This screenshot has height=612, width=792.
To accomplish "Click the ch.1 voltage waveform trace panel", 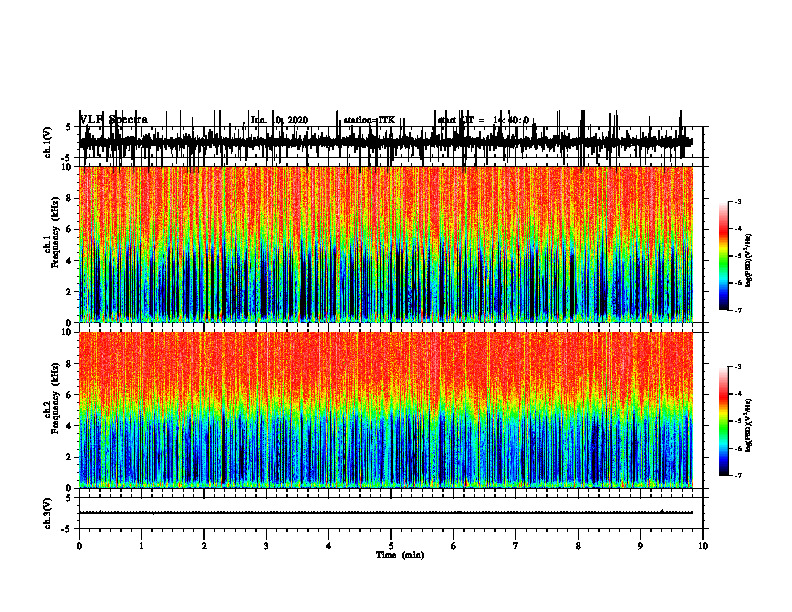I will [x=391, y=142].
